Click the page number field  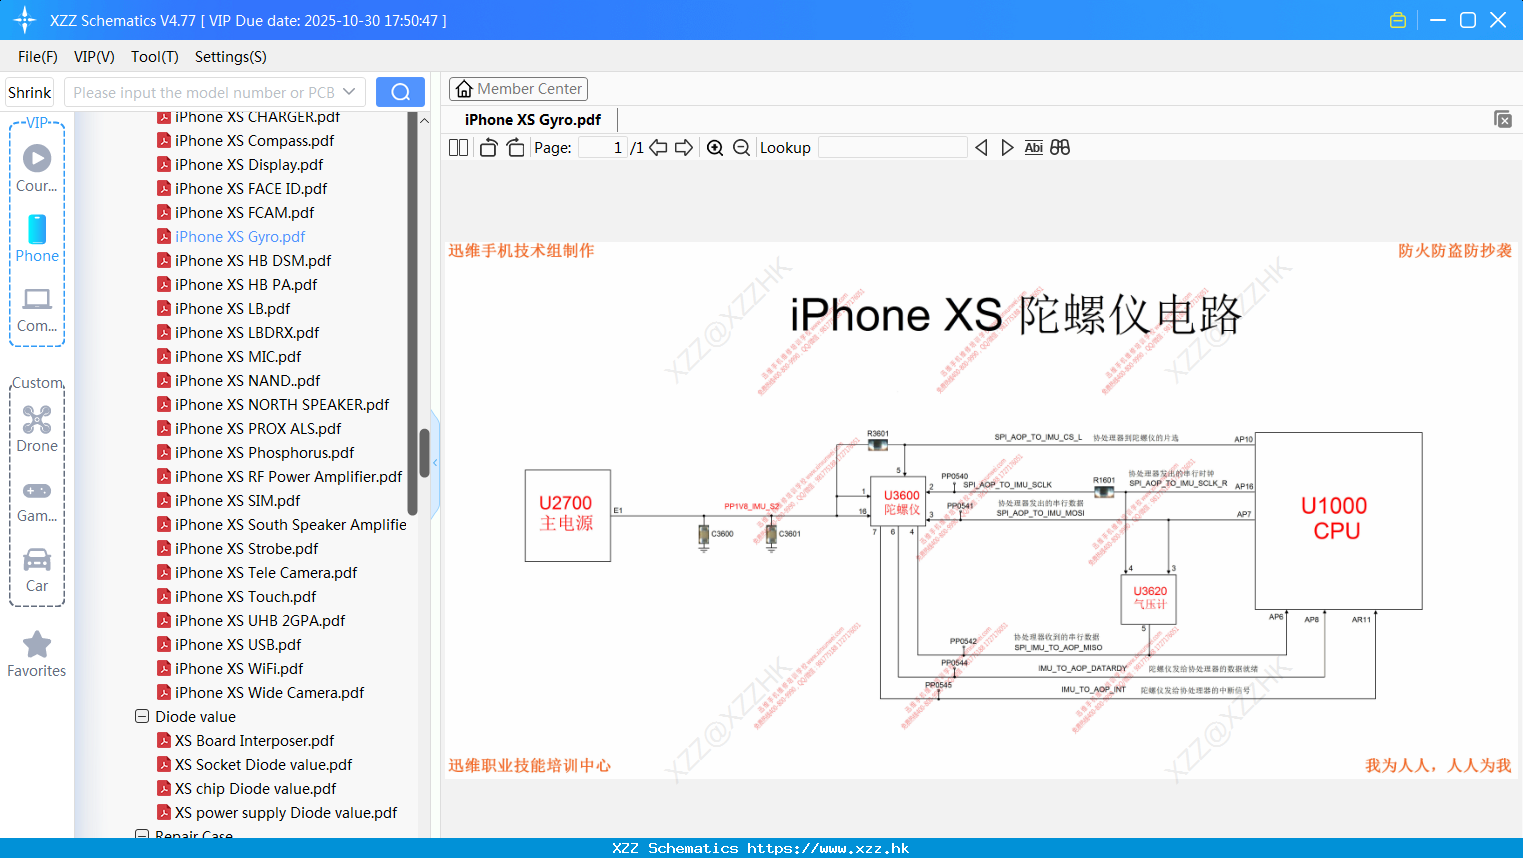(x=603, y=147)
